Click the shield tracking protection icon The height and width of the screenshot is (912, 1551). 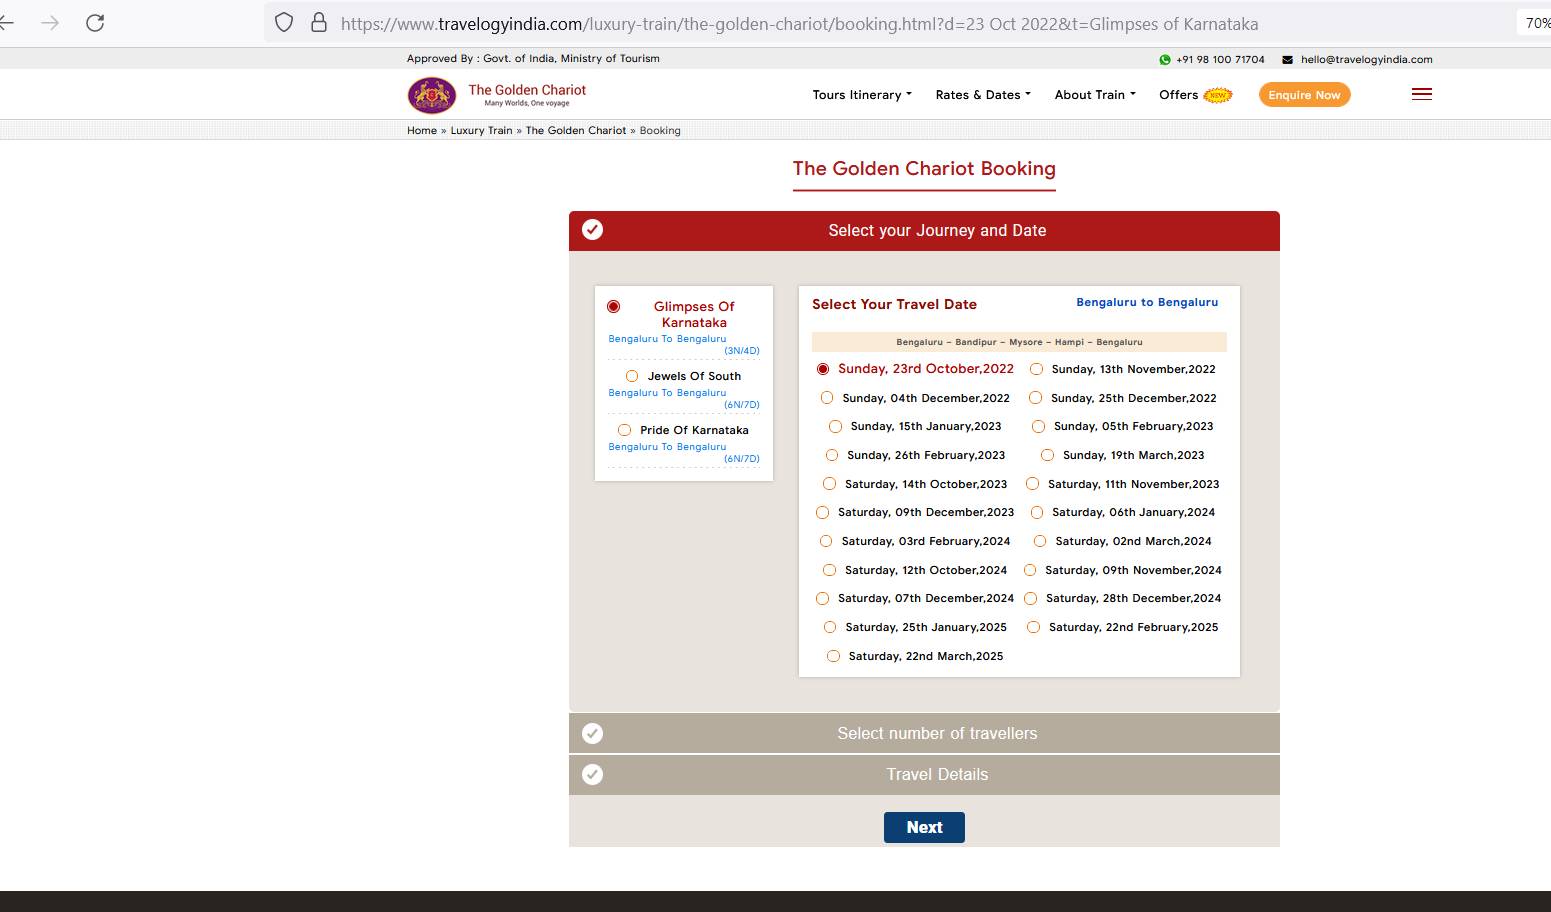pos(284,23)
